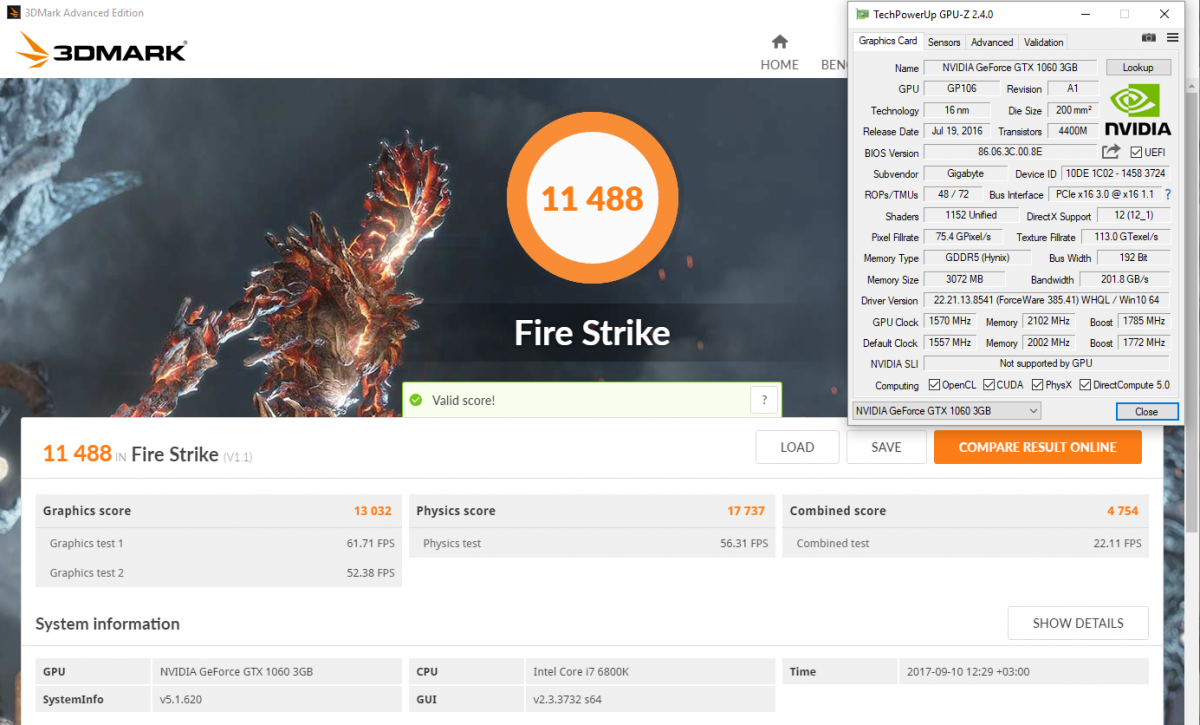Switch to the Advanced tab

pos(992,42)
